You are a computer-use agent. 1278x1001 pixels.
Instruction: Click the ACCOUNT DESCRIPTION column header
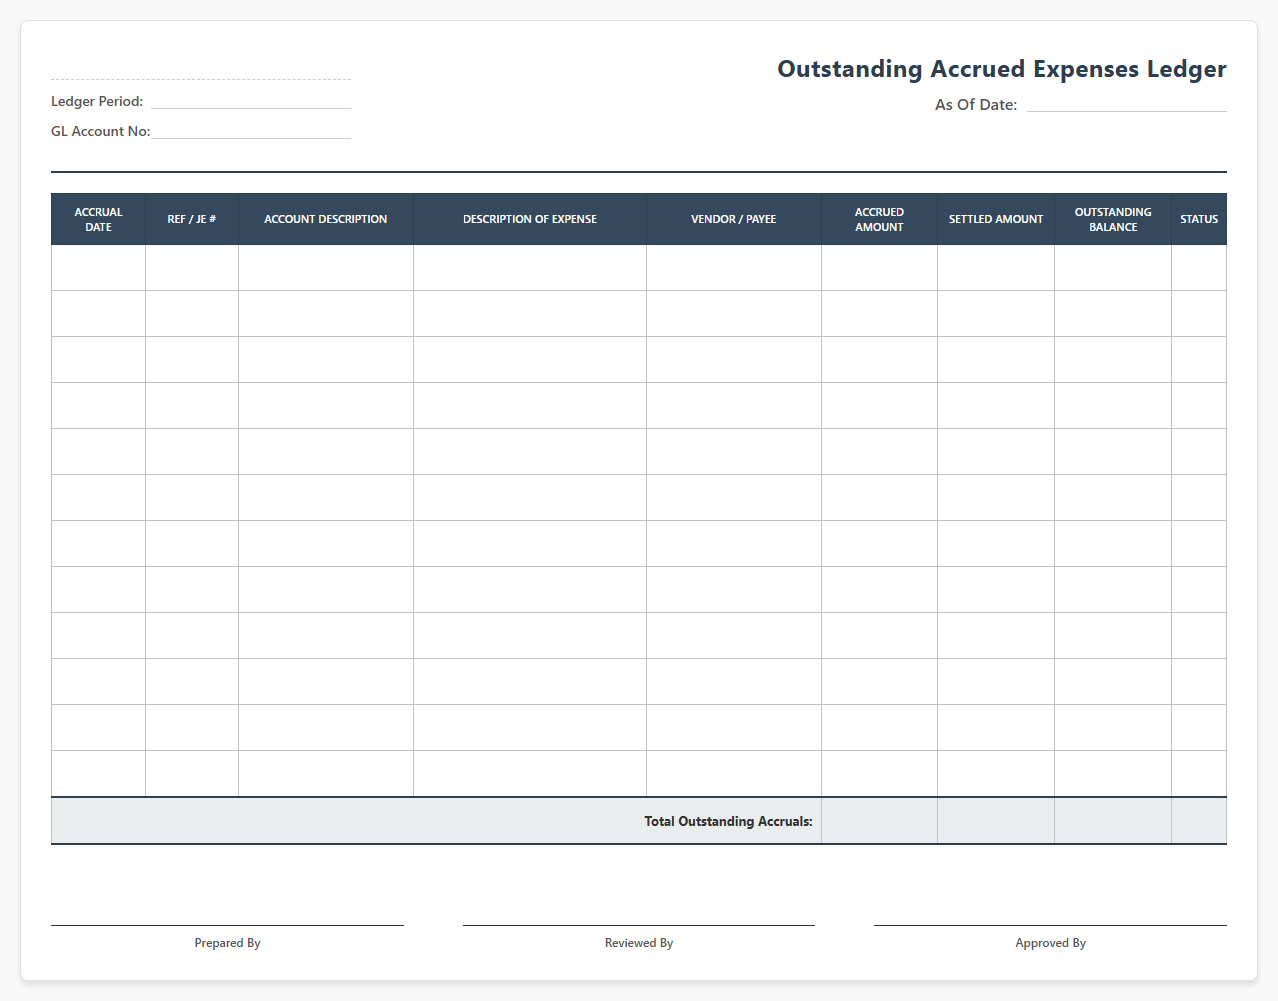click(326, 219)
